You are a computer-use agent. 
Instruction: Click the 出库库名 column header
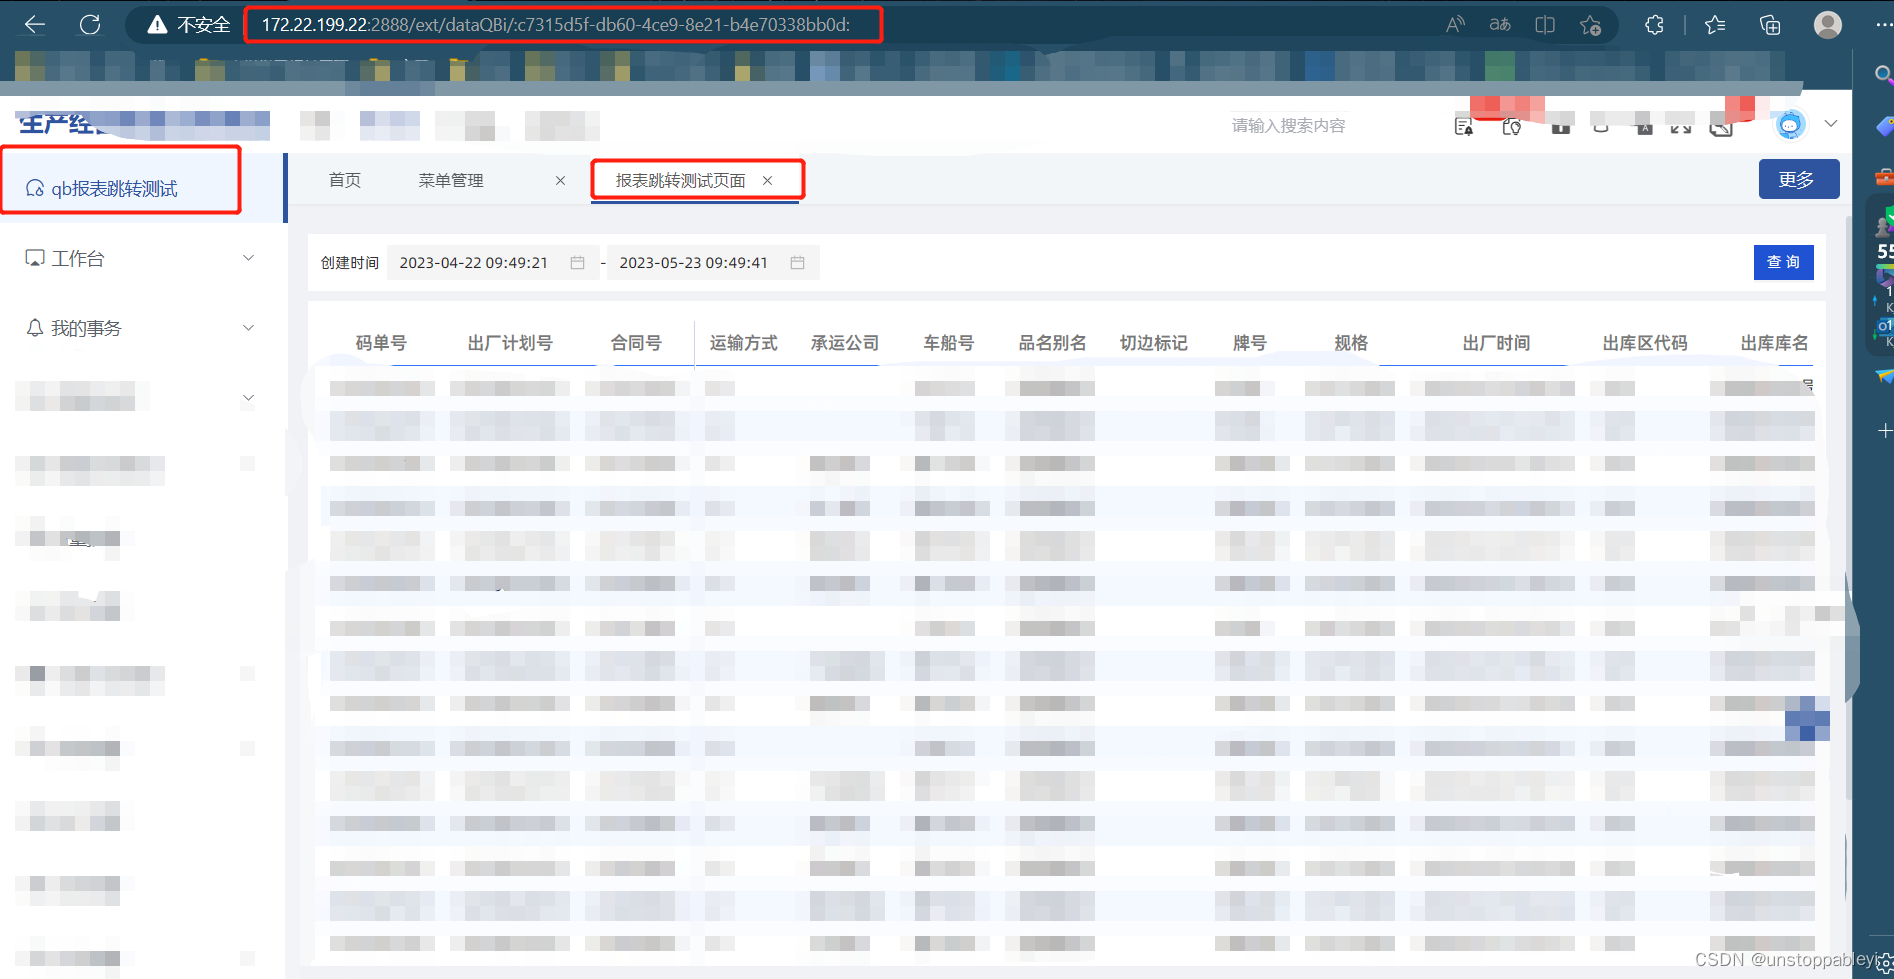[1775, 343]
